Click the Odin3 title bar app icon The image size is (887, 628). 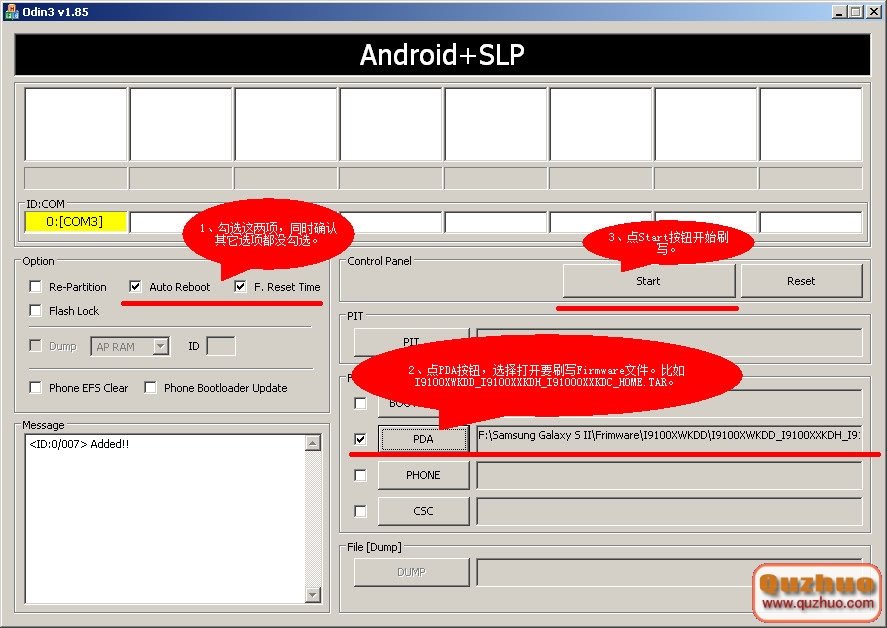point(11,11)
